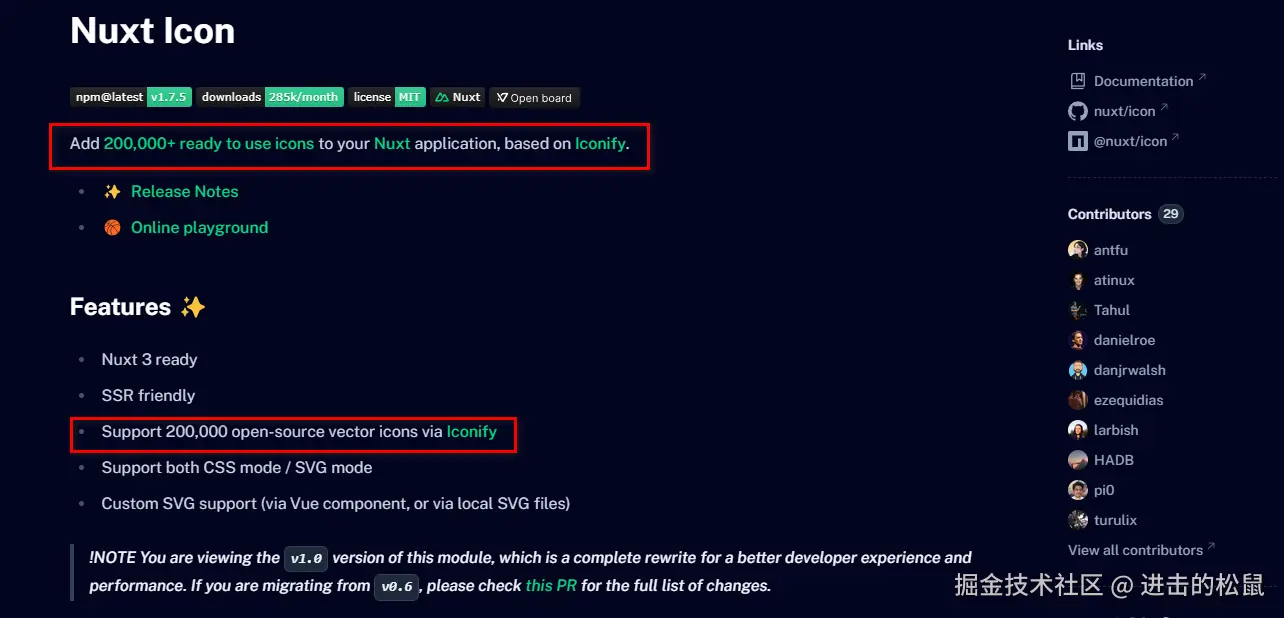This screenshot has width=1284, height=618.
Task: Click the 'Custom SVG support' list item
Action: coord(336,503)
